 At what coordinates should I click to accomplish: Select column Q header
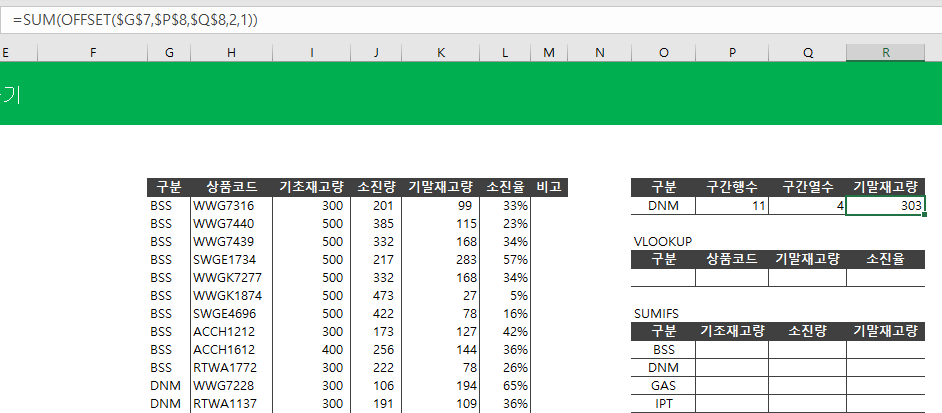[x=808, y=53]
